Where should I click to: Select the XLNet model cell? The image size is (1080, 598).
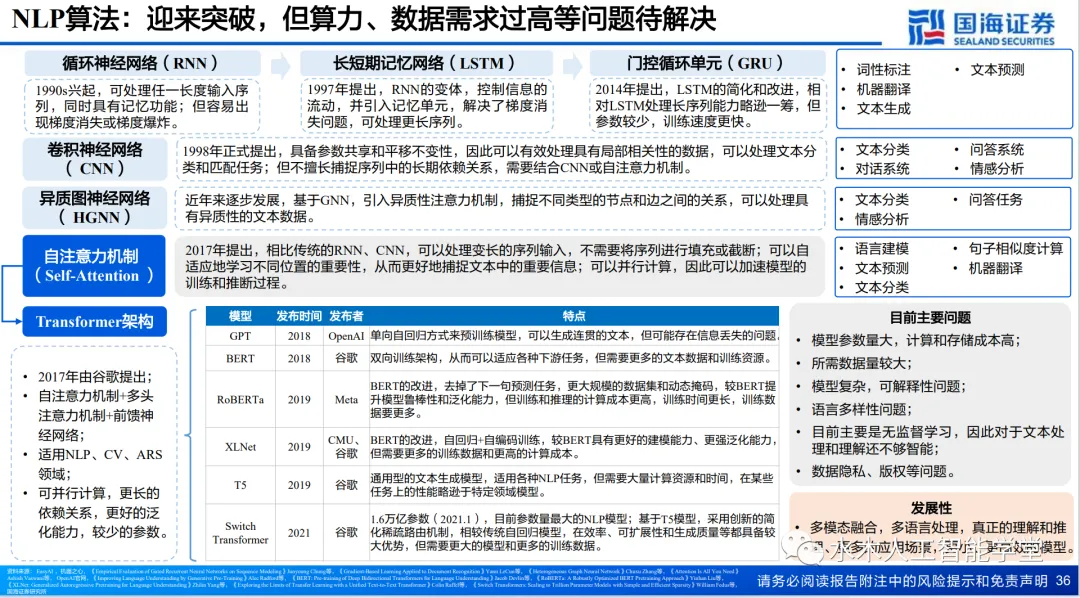coord(240,446)
